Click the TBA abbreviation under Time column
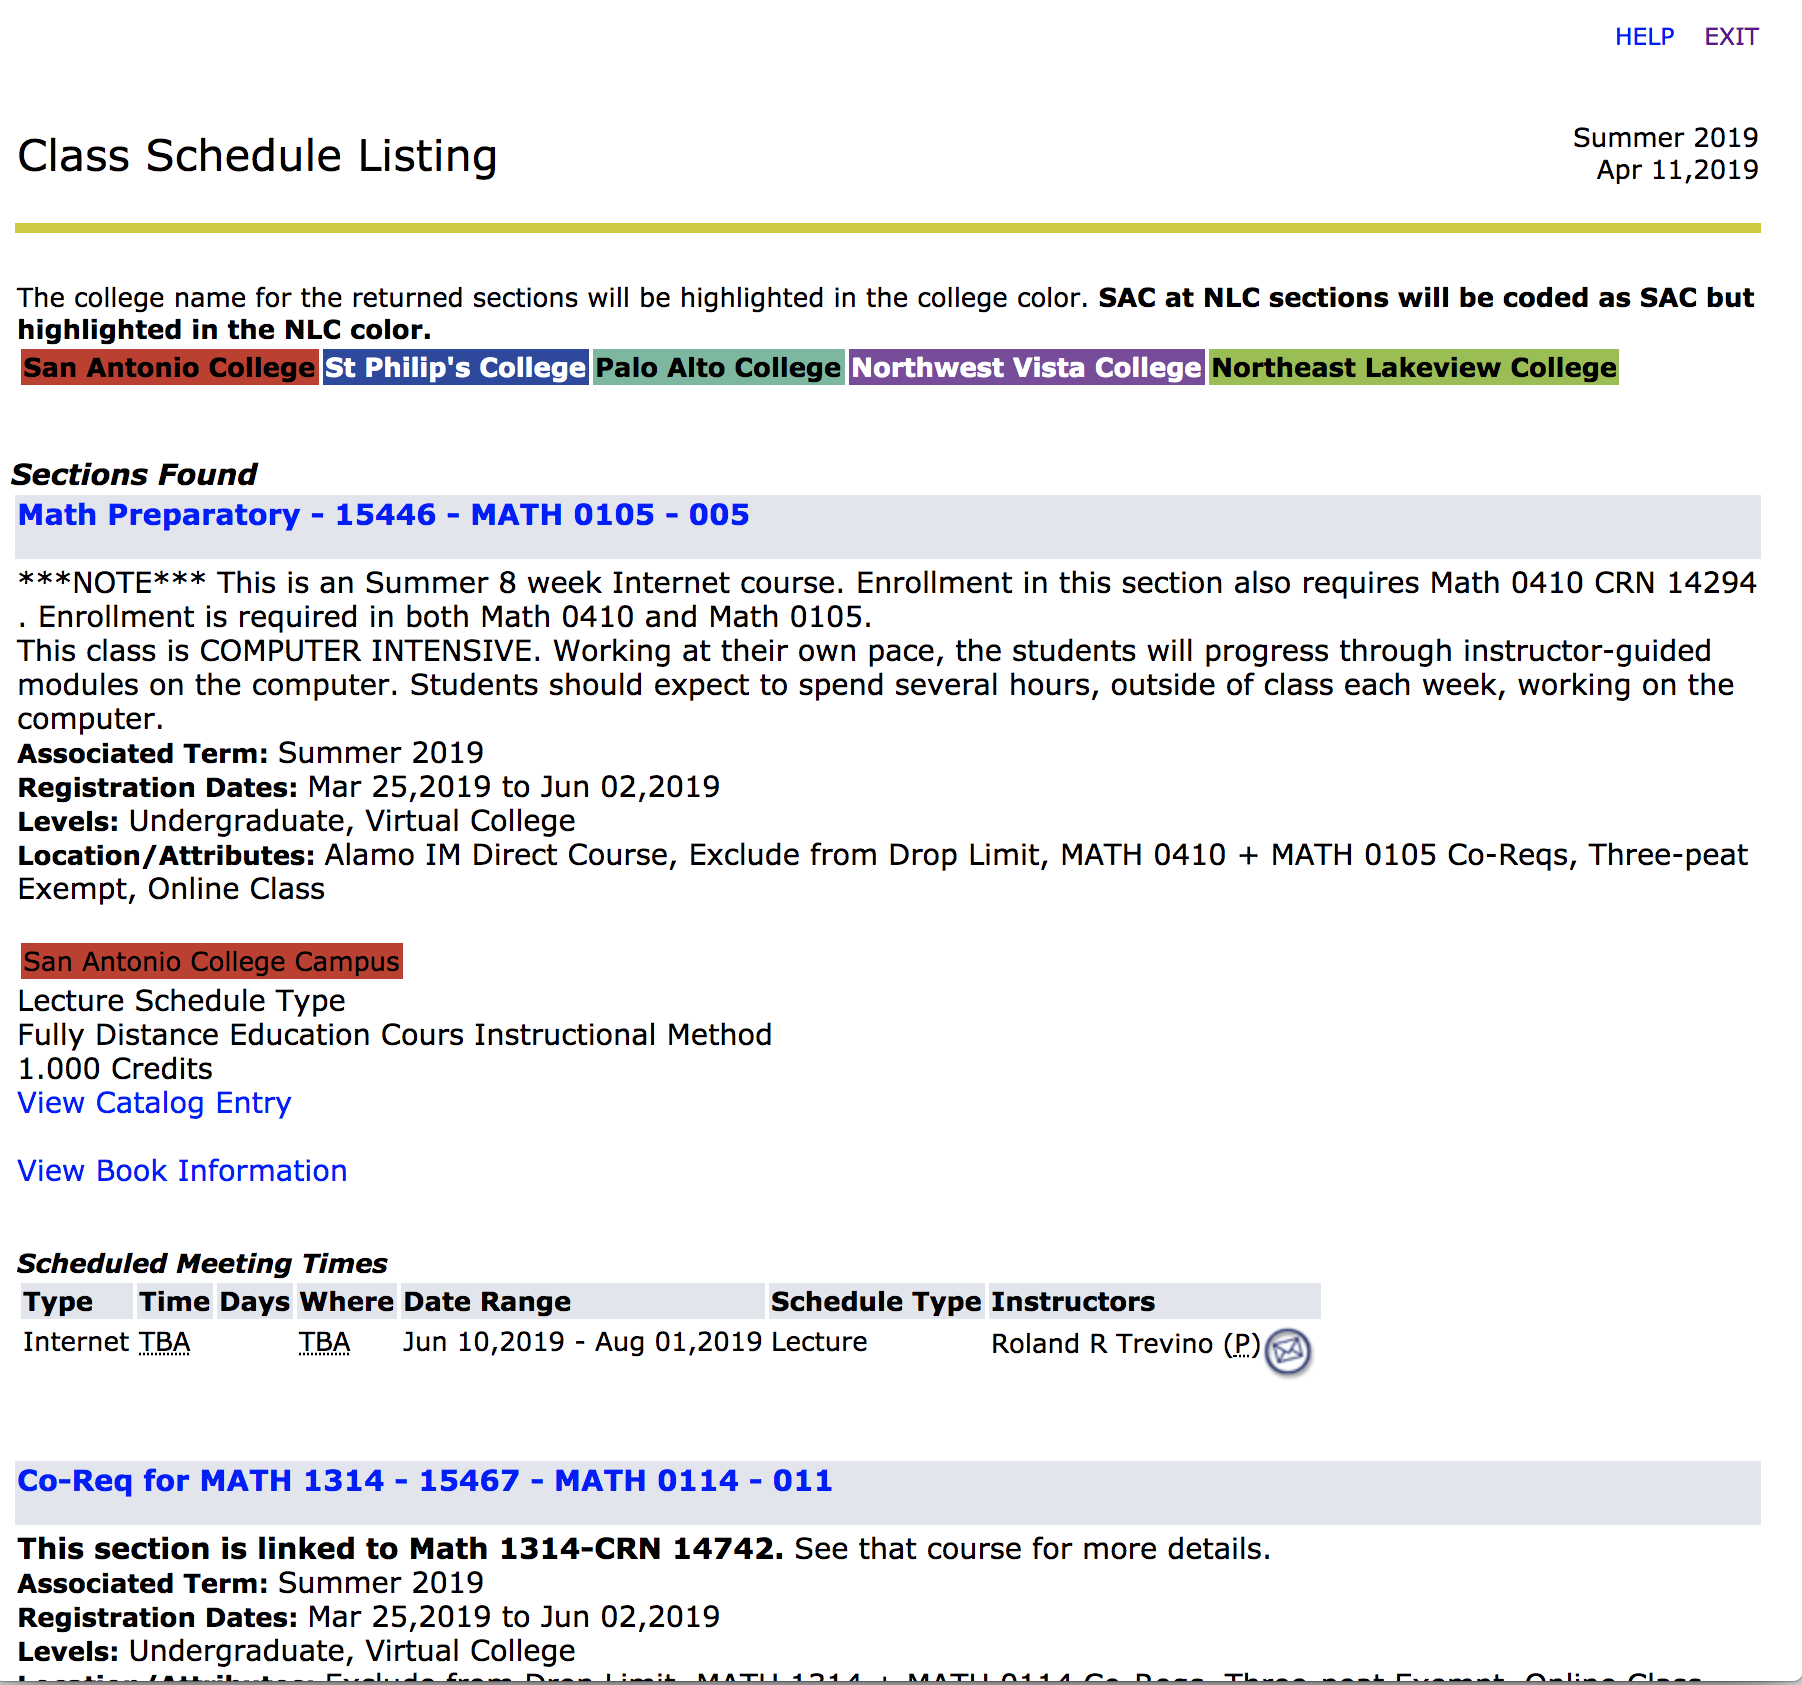Screen dimensions: 1802x1685 pyautogui.click(x=164, y=1342)
